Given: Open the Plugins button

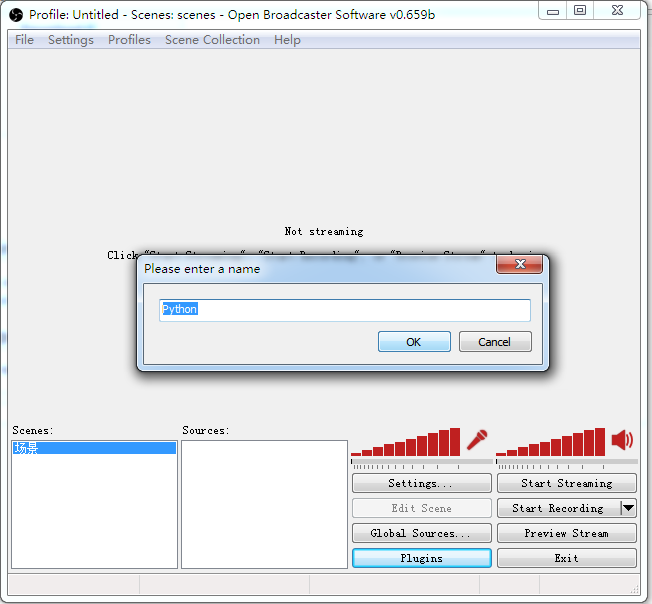Looking at the screenshot, I should point(422,558).
